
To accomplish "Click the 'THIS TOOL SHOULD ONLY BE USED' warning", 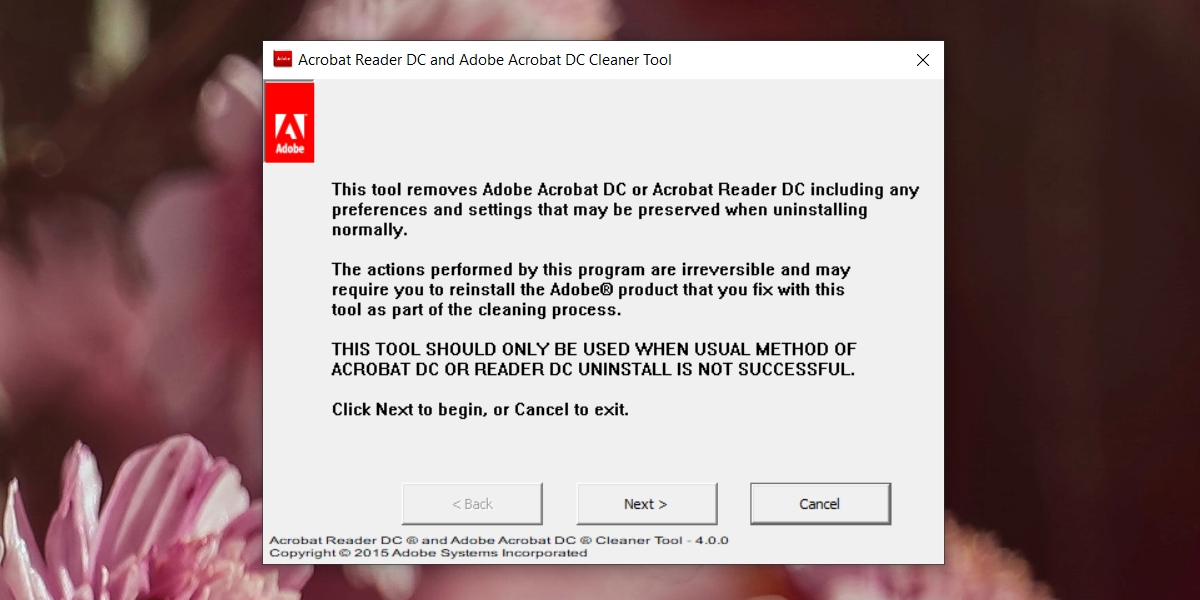I will (x=594, y=359).
